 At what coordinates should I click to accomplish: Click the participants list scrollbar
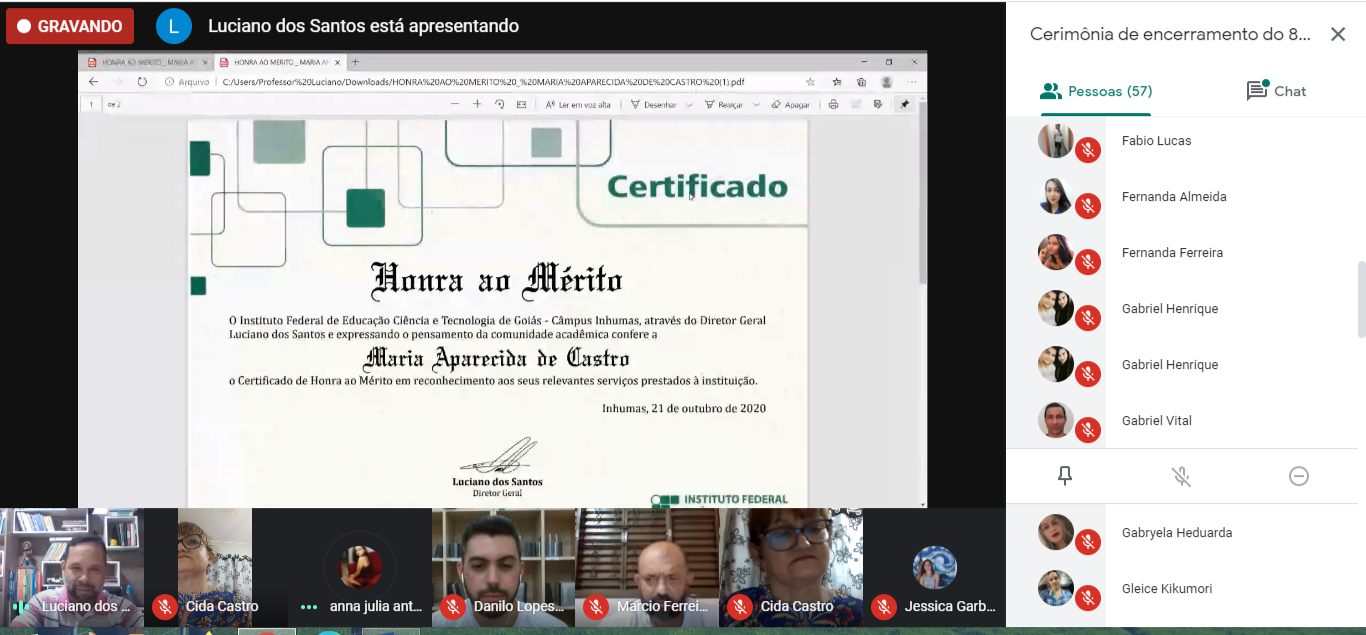point(1361,300)
